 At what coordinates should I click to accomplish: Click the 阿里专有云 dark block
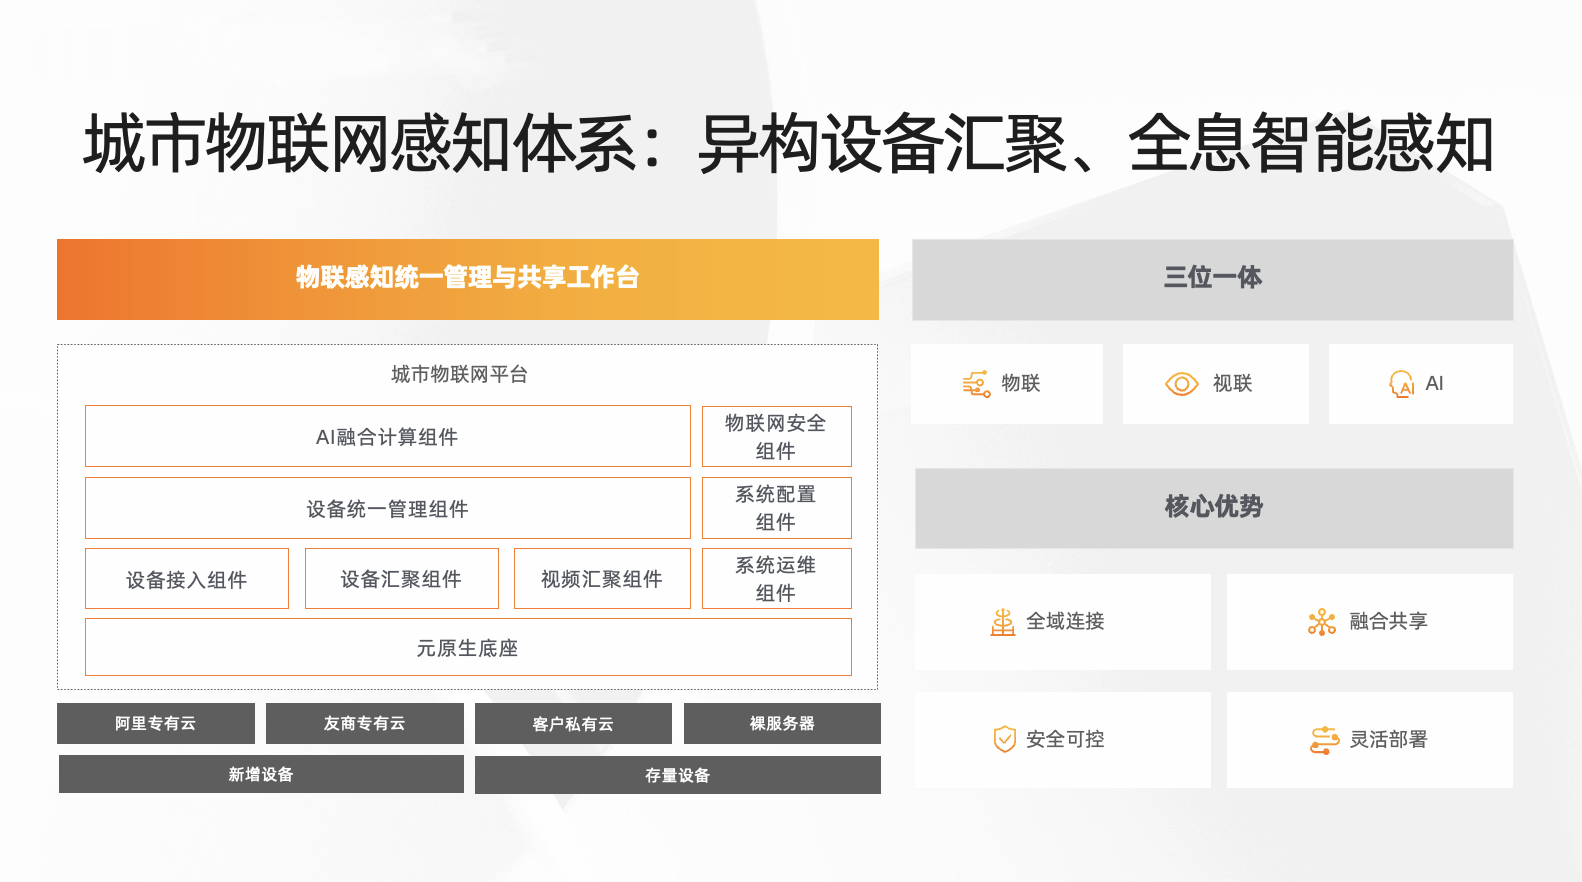point(156,723)
